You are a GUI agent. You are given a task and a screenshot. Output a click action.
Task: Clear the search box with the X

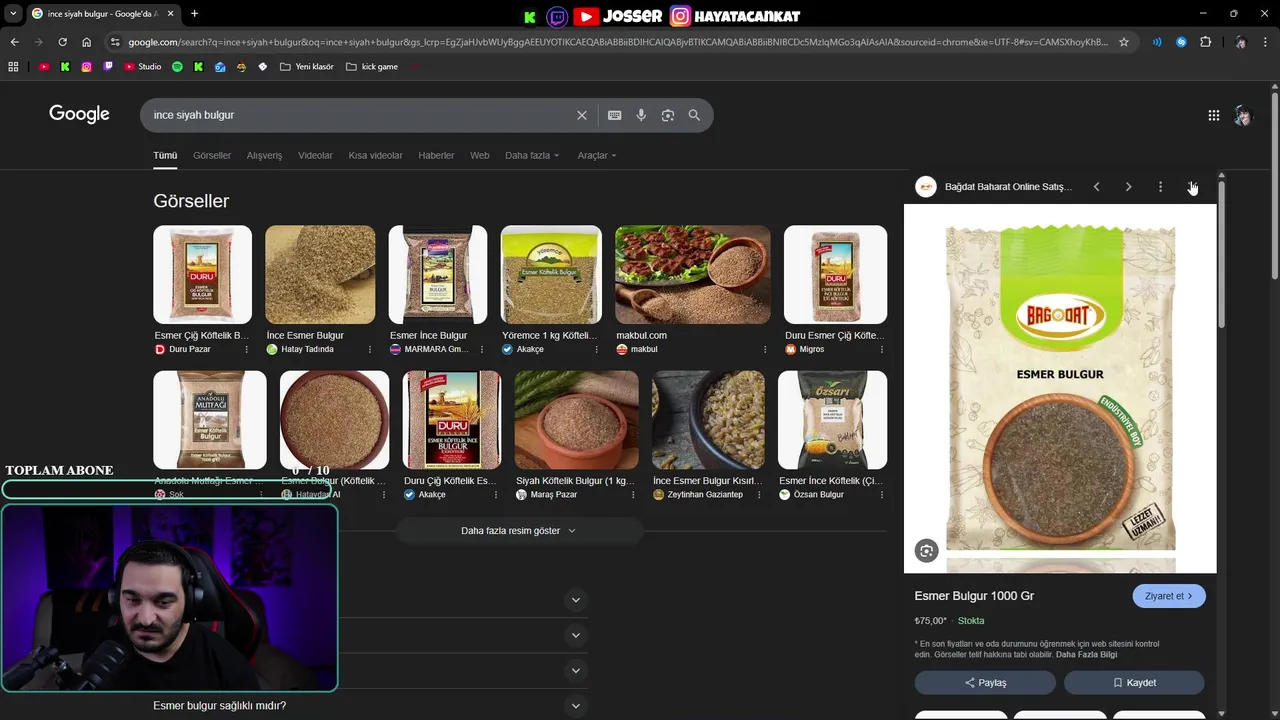pos(581,115)
